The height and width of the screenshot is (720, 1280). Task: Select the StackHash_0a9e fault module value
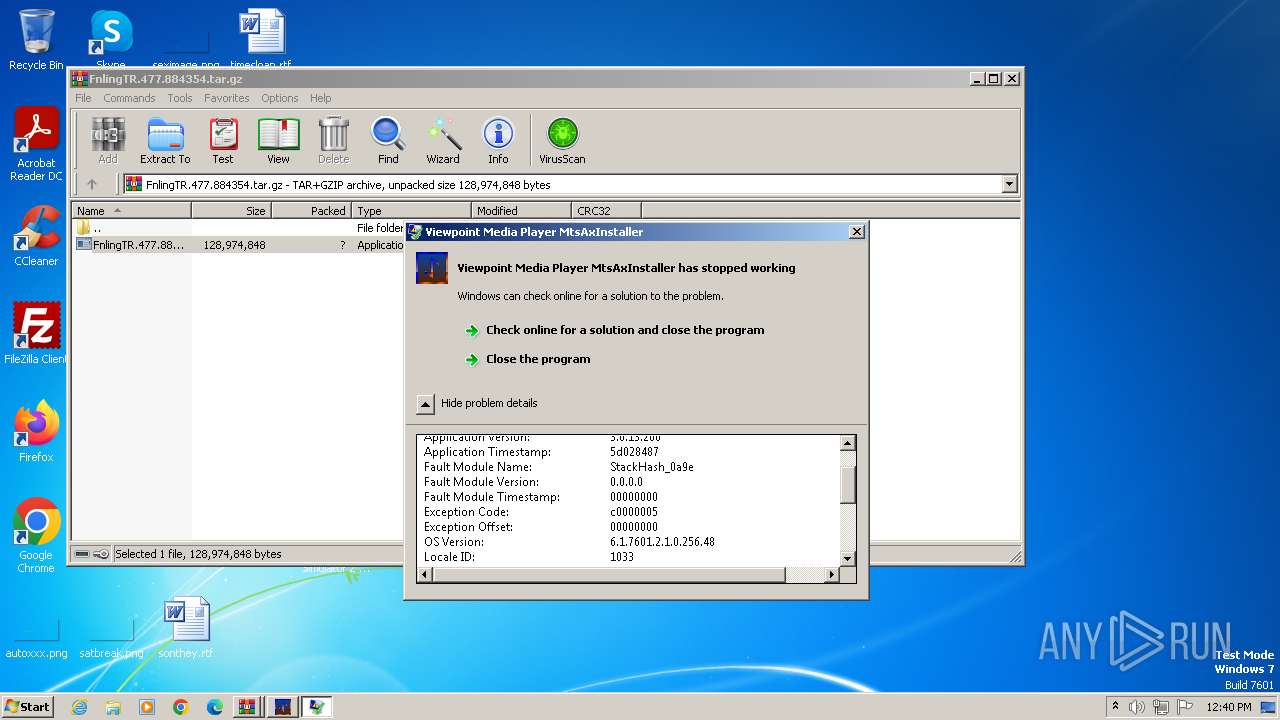(x=652, y=467)
